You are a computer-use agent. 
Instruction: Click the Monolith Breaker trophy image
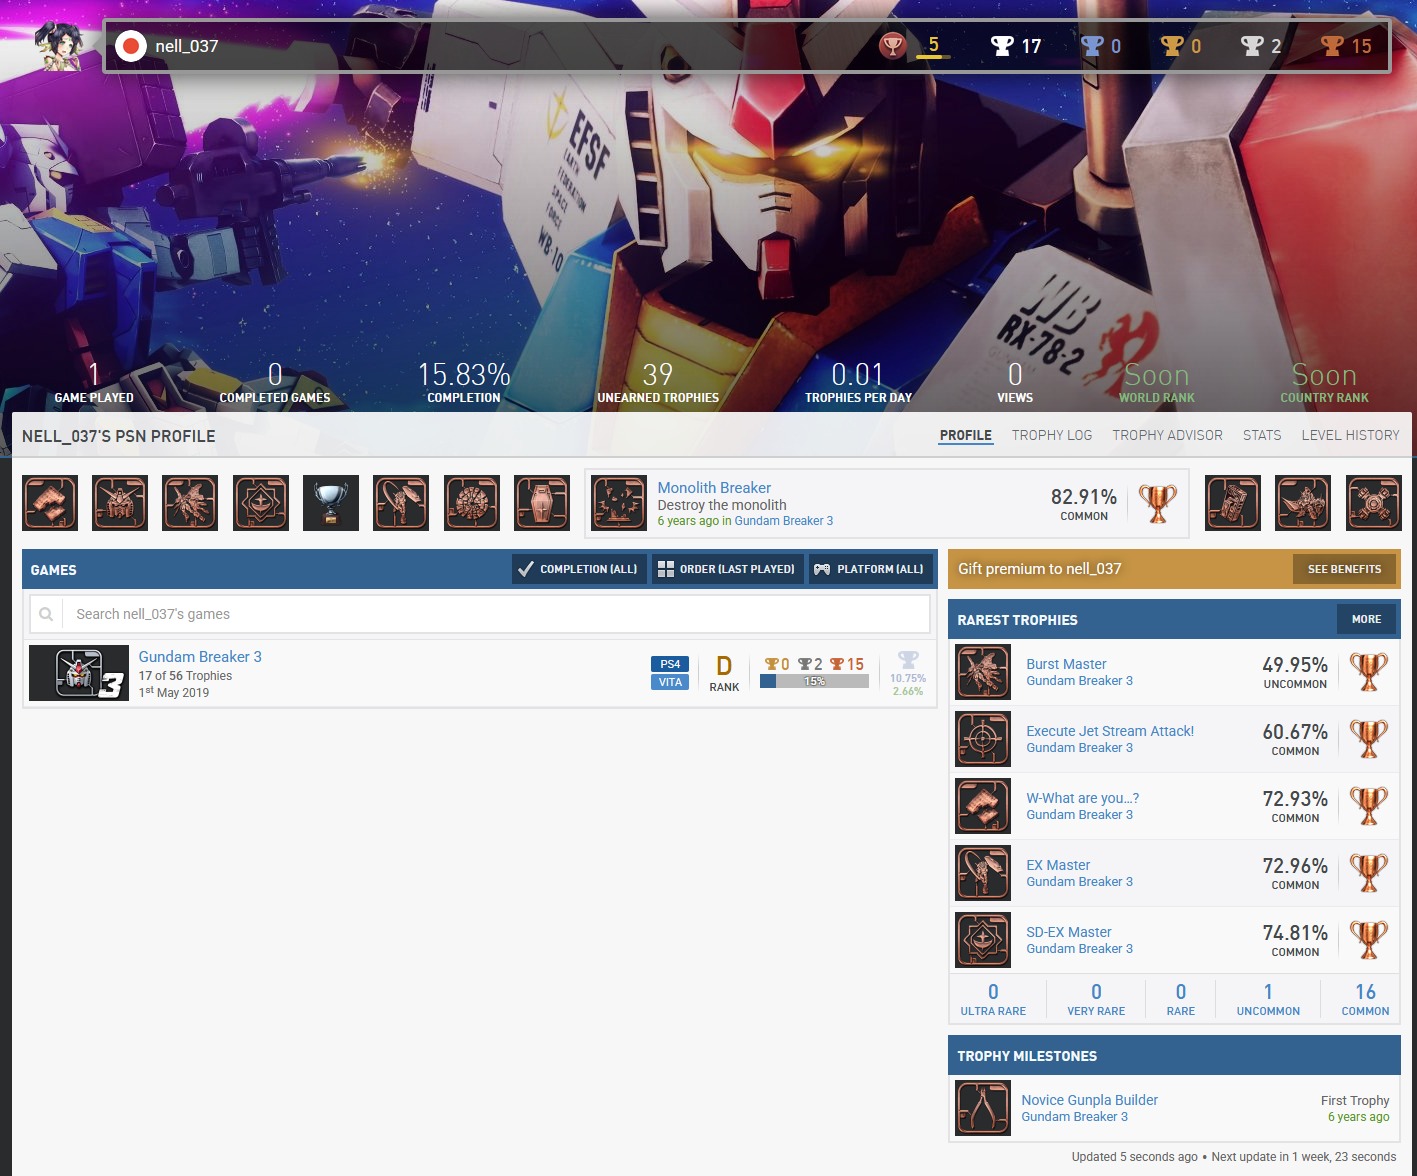click(x=619, y=503)
